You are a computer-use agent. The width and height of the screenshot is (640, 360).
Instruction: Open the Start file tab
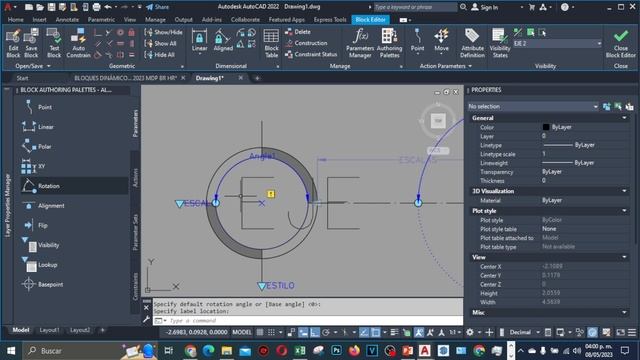click(22, 78)
